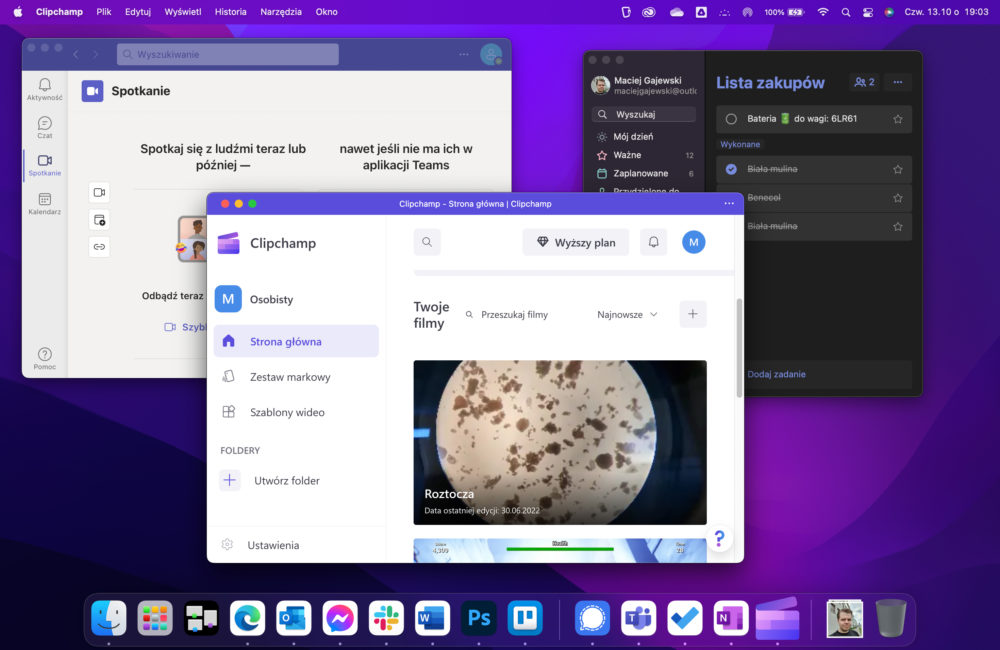Open Kalendarz in Teams sidebar
Viewport: 1000px width, 650px height.
pyautogui.click(x=45, y=203)
